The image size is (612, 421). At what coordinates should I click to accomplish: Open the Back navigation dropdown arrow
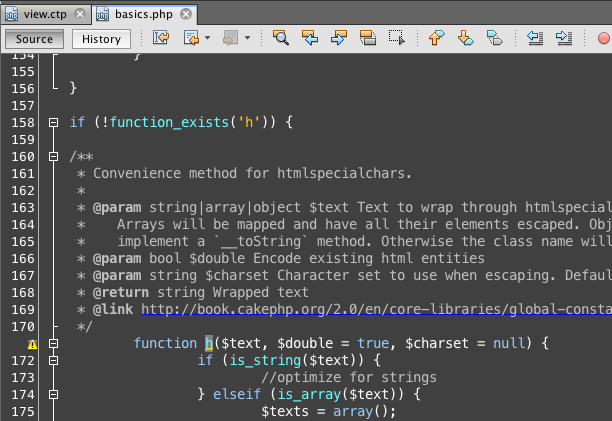[x=208, y=38]
